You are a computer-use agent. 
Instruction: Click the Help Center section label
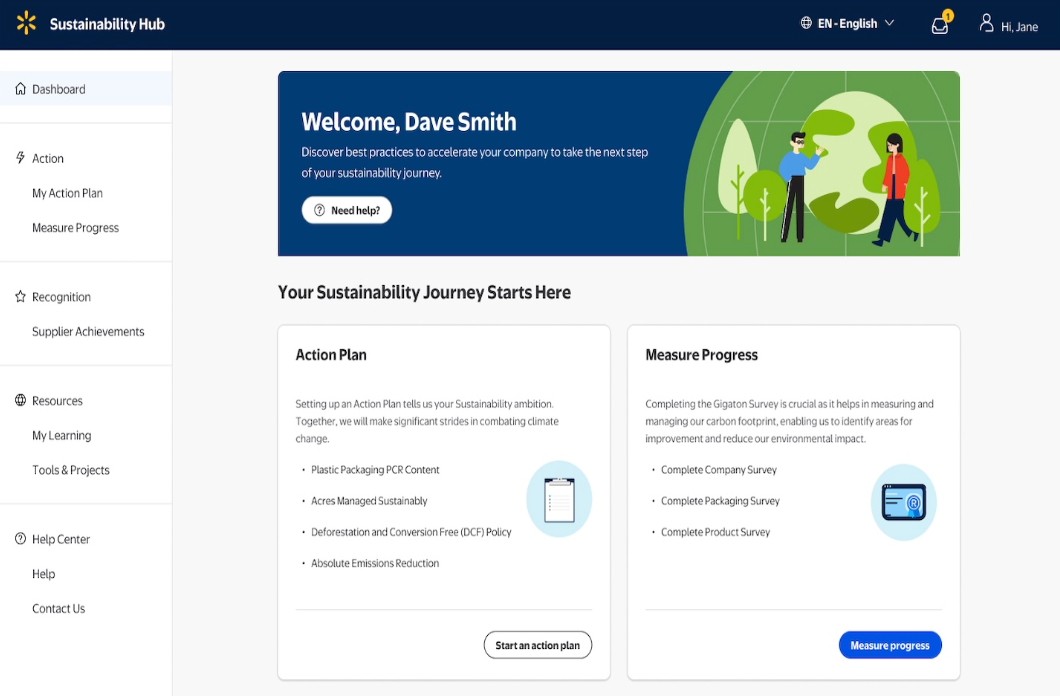(61, 539)
